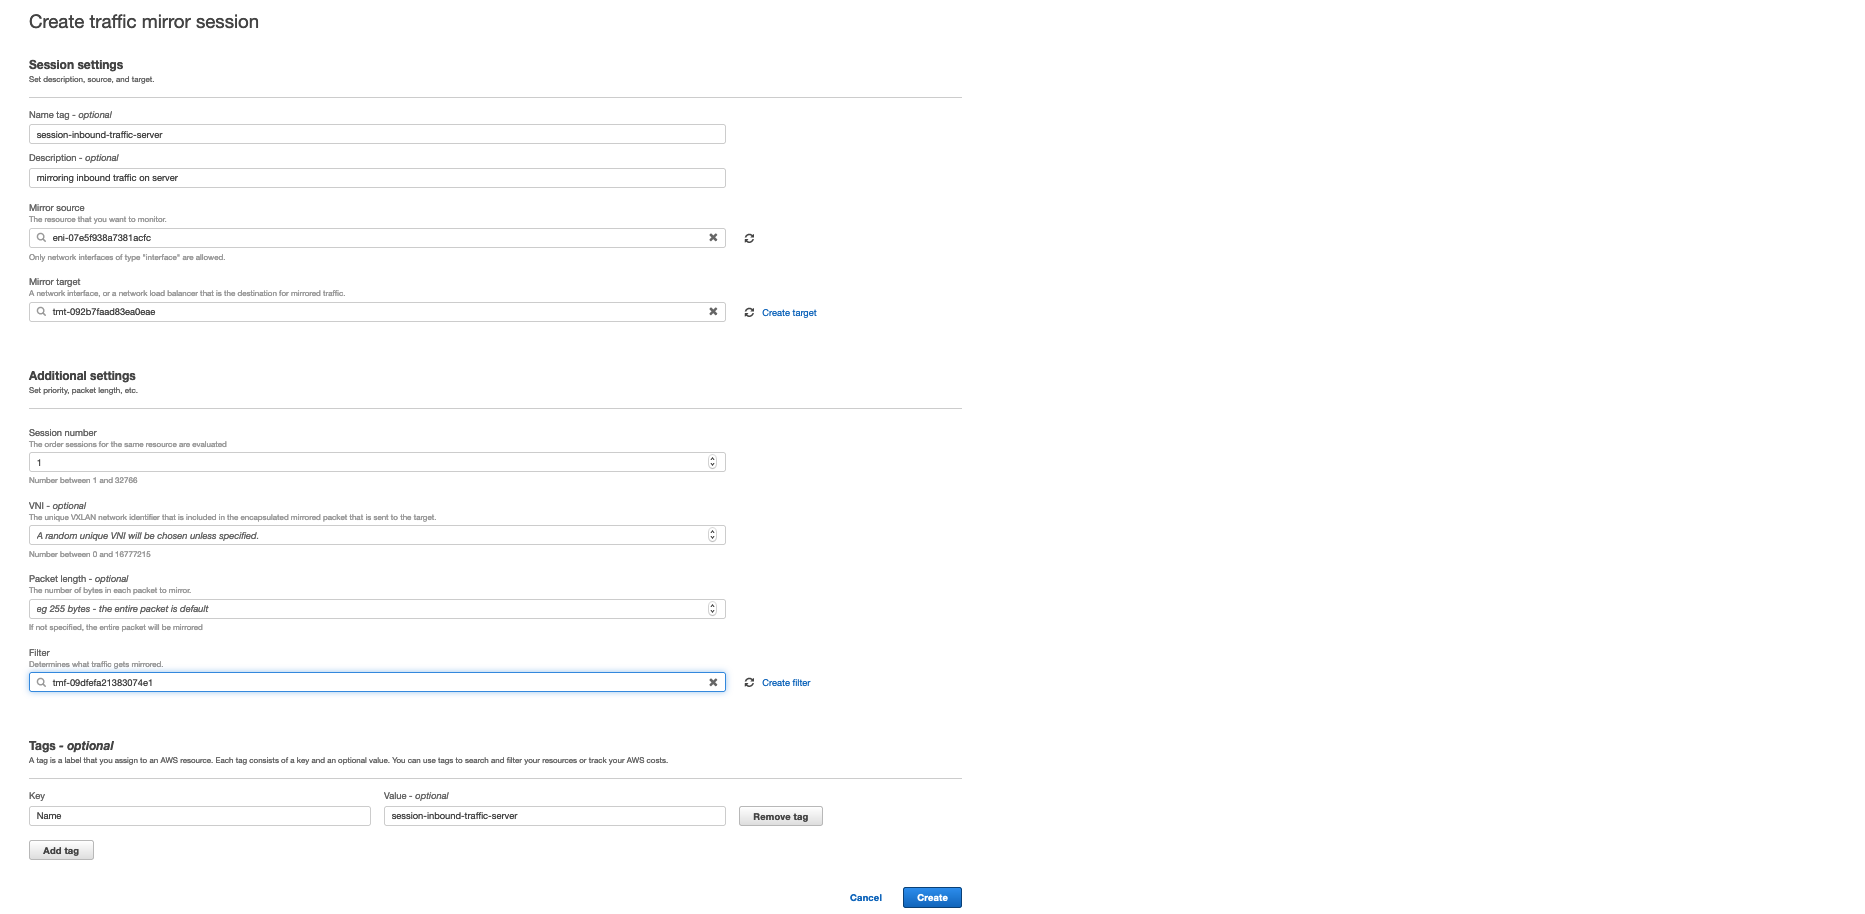Focus the Name tag input field

point(377,135)
